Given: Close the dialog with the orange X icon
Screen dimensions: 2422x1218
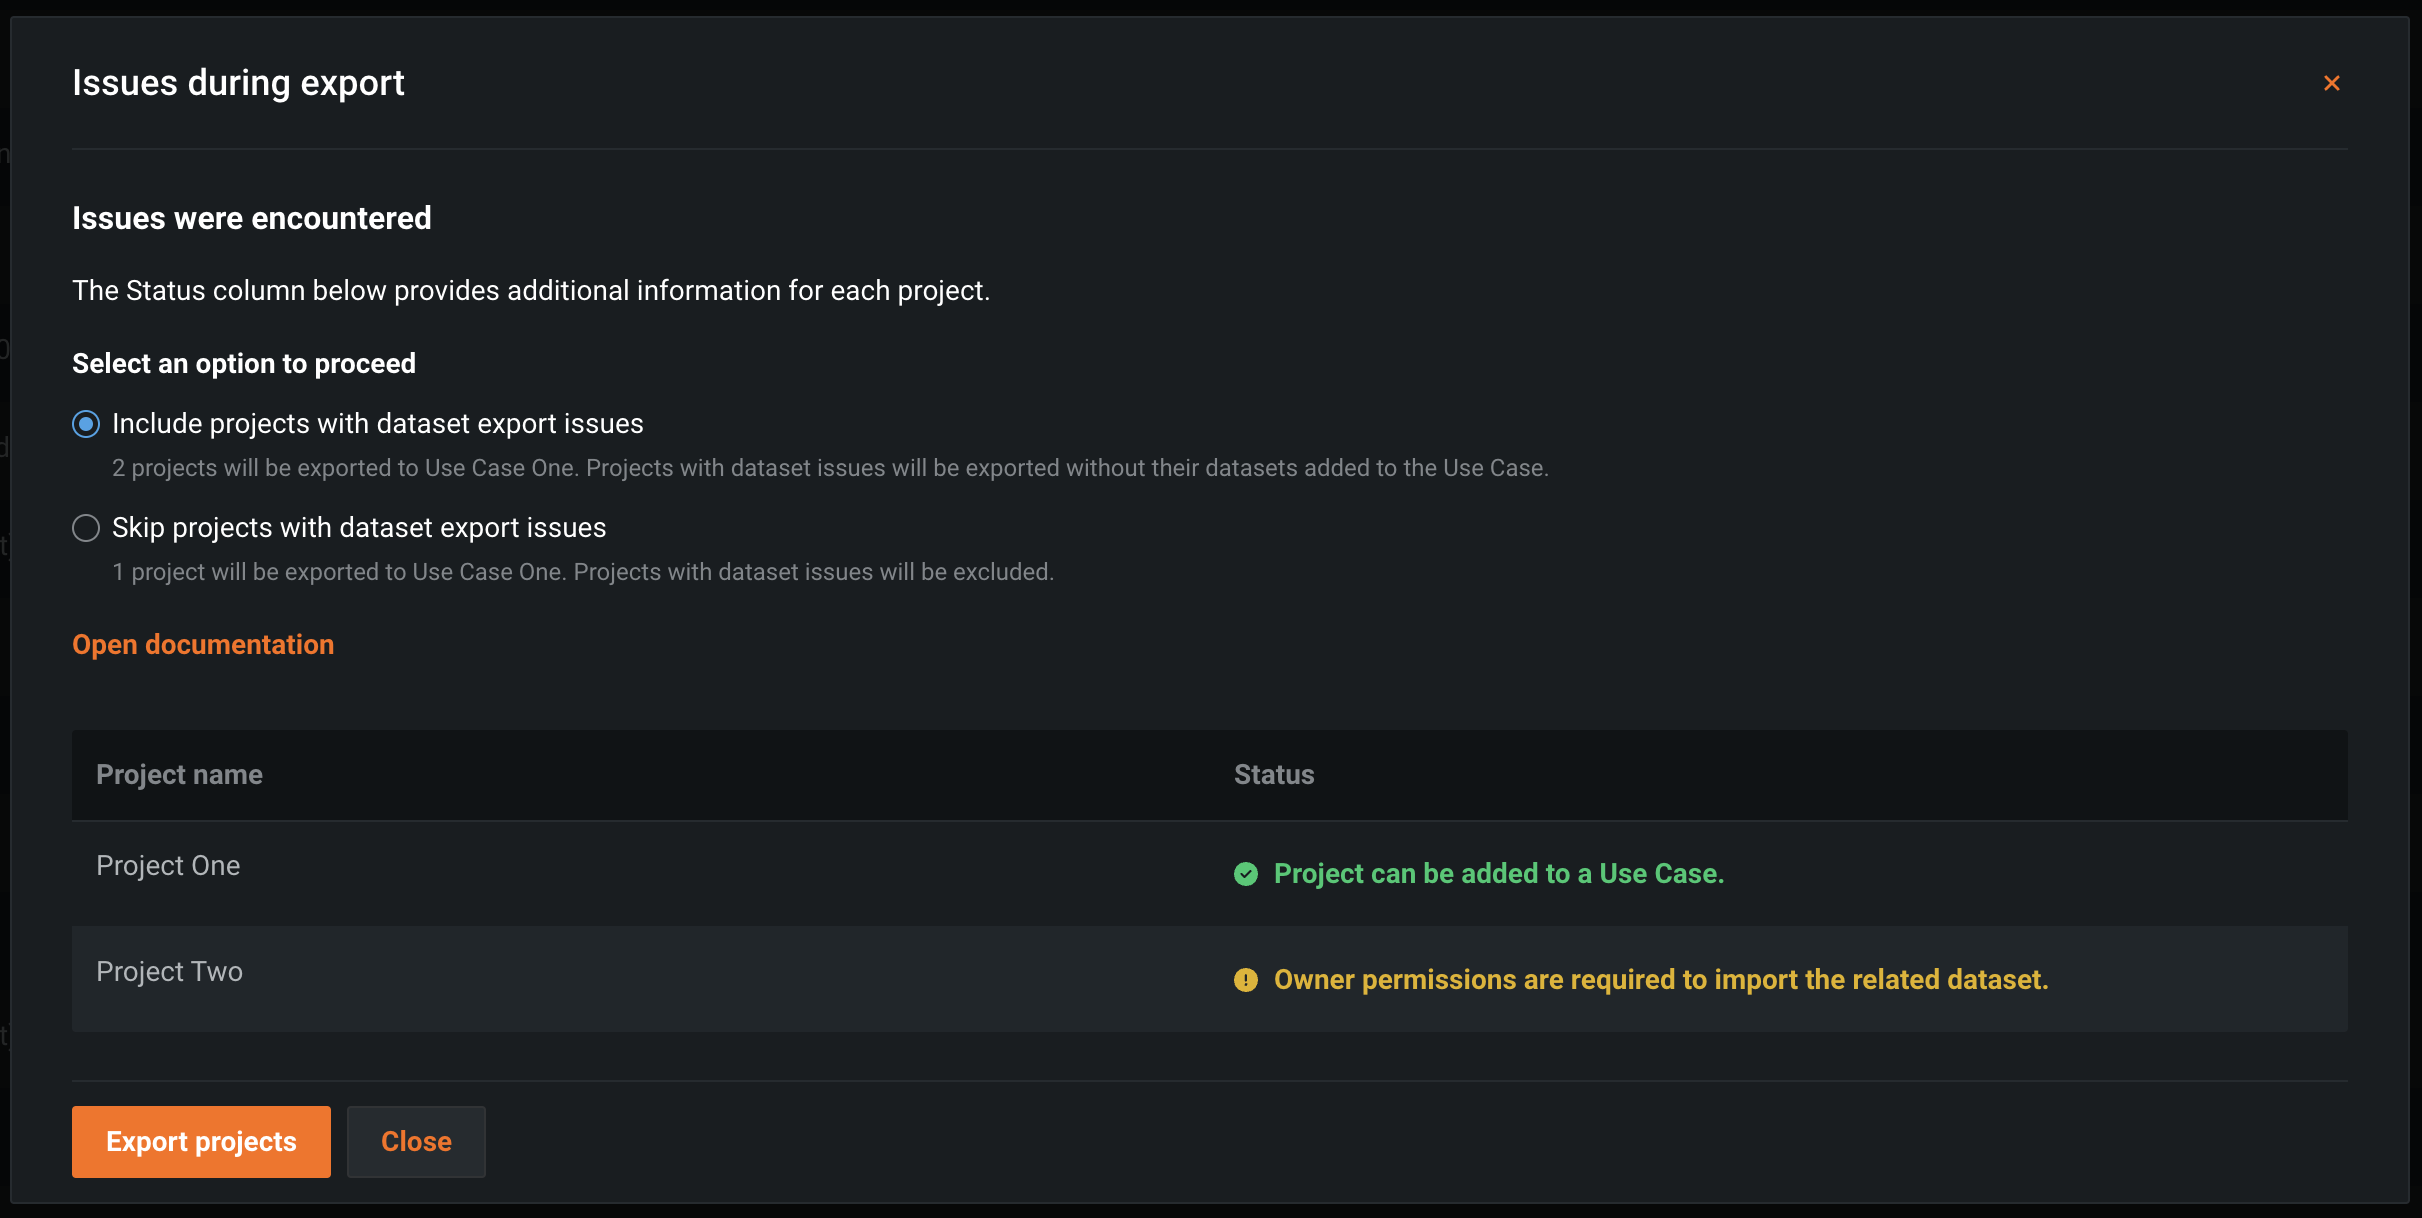Looking at the screenshot, I should 2331,83.
